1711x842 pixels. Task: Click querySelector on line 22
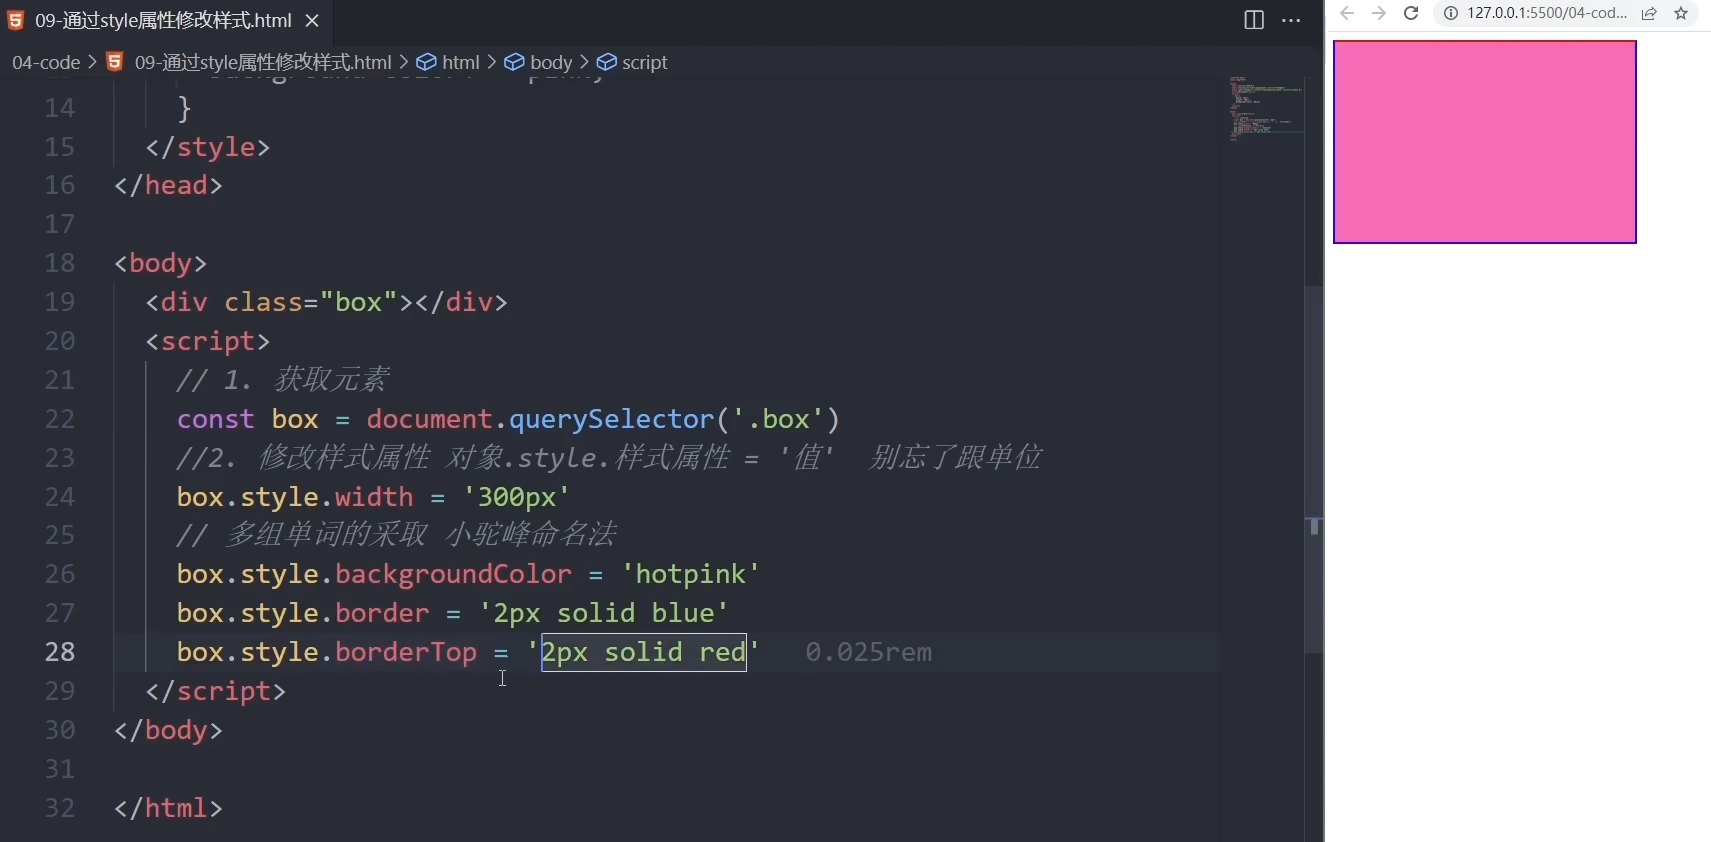612,419
